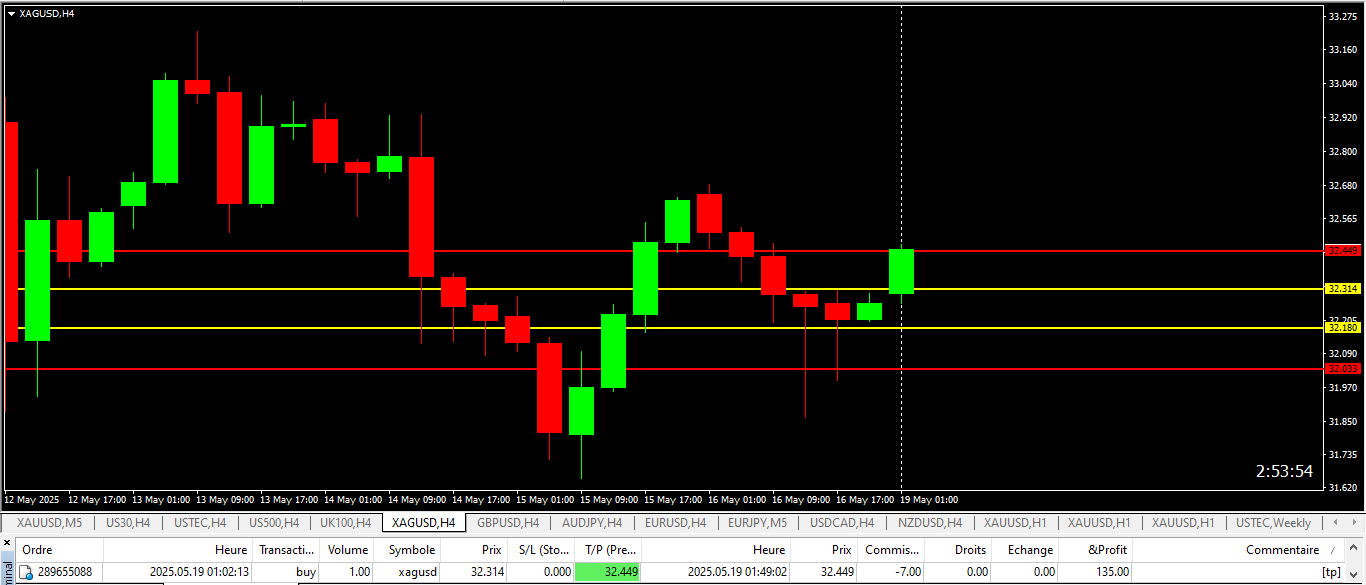Click the green candle at 19 May 01:00
Viewport: 1366px width, 585px height.
901,271
